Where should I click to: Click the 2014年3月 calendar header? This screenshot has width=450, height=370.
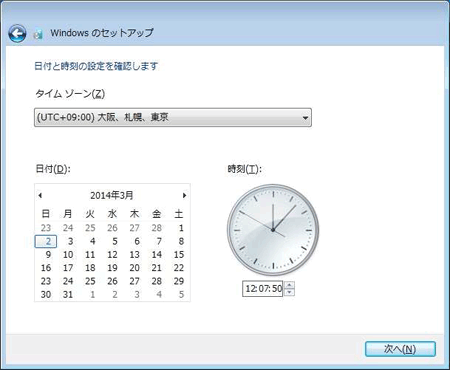pyautogui.click(x=112, y=195)
